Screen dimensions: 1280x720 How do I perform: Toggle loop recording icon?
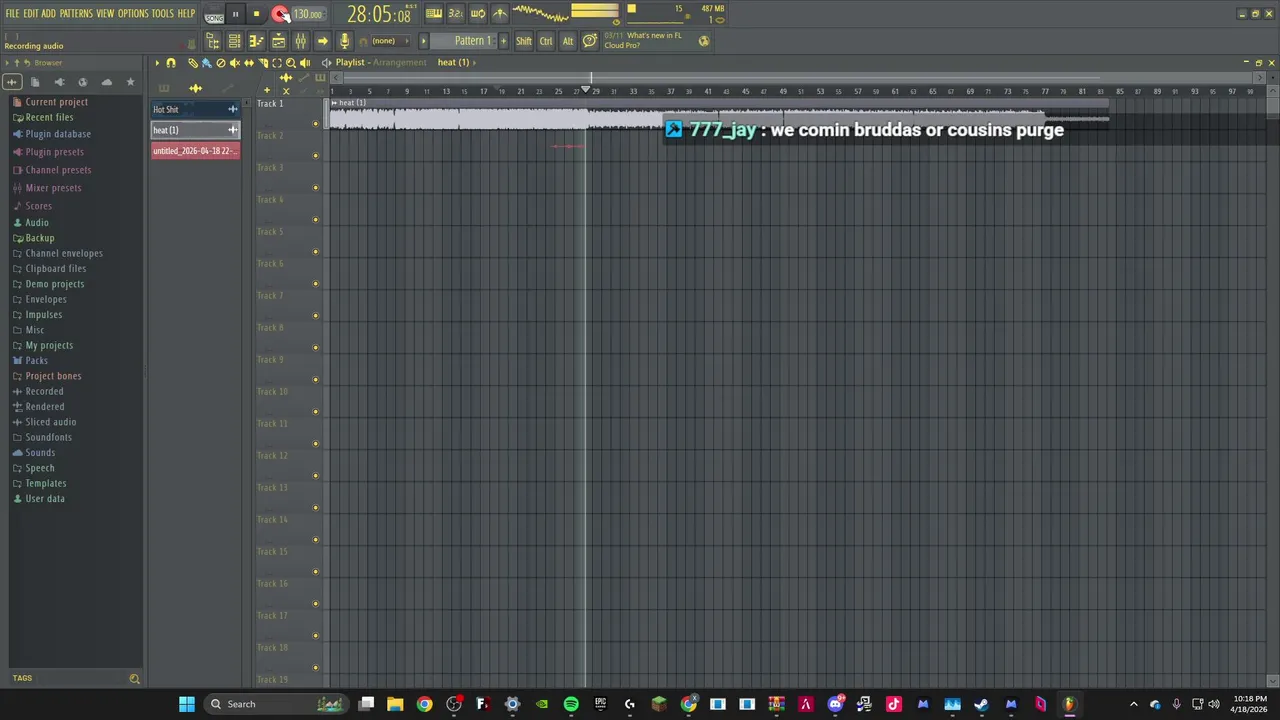[x=478, y=14]
